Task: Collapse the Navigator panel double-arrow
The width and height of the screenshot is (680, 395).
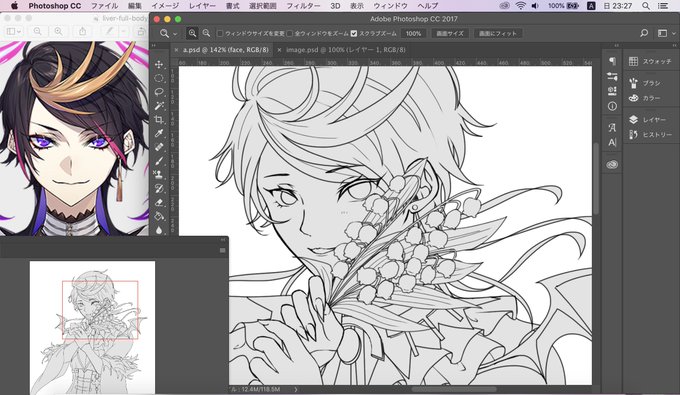Action: point(223,239)
